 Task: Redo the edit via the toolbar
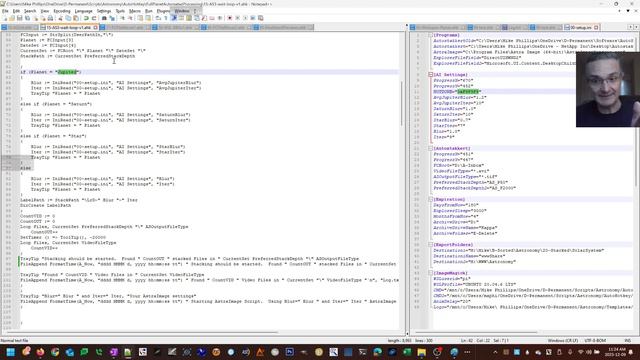tap(94, 18)
